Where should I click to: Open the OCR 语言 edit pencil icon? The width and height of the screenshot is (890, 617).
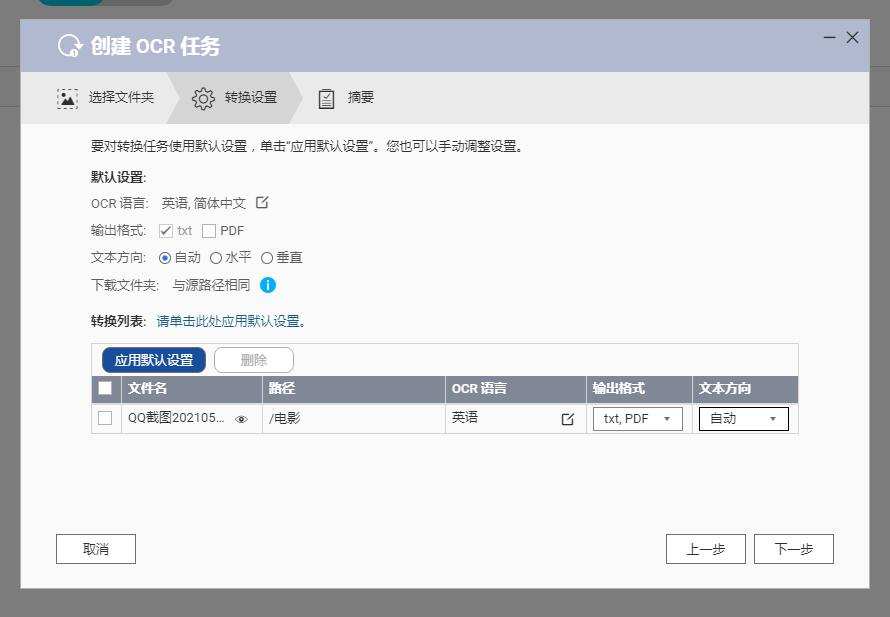(261, 202)
